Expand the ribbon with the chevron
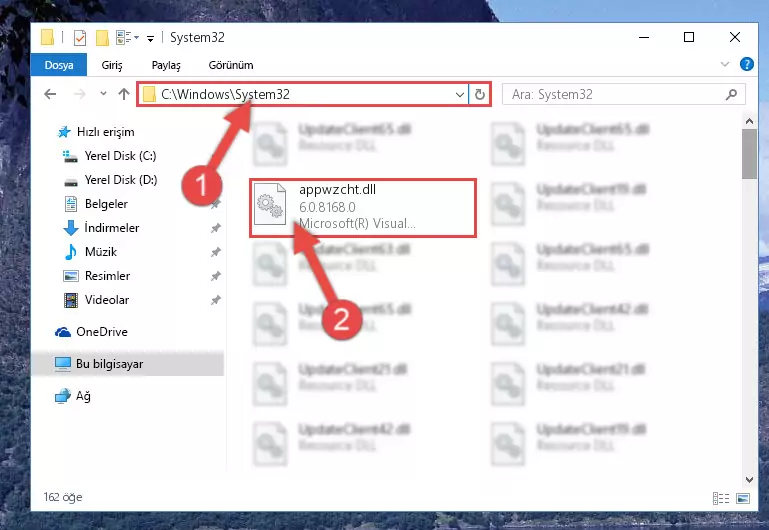769x530 pixels. (x=724, y=64)
